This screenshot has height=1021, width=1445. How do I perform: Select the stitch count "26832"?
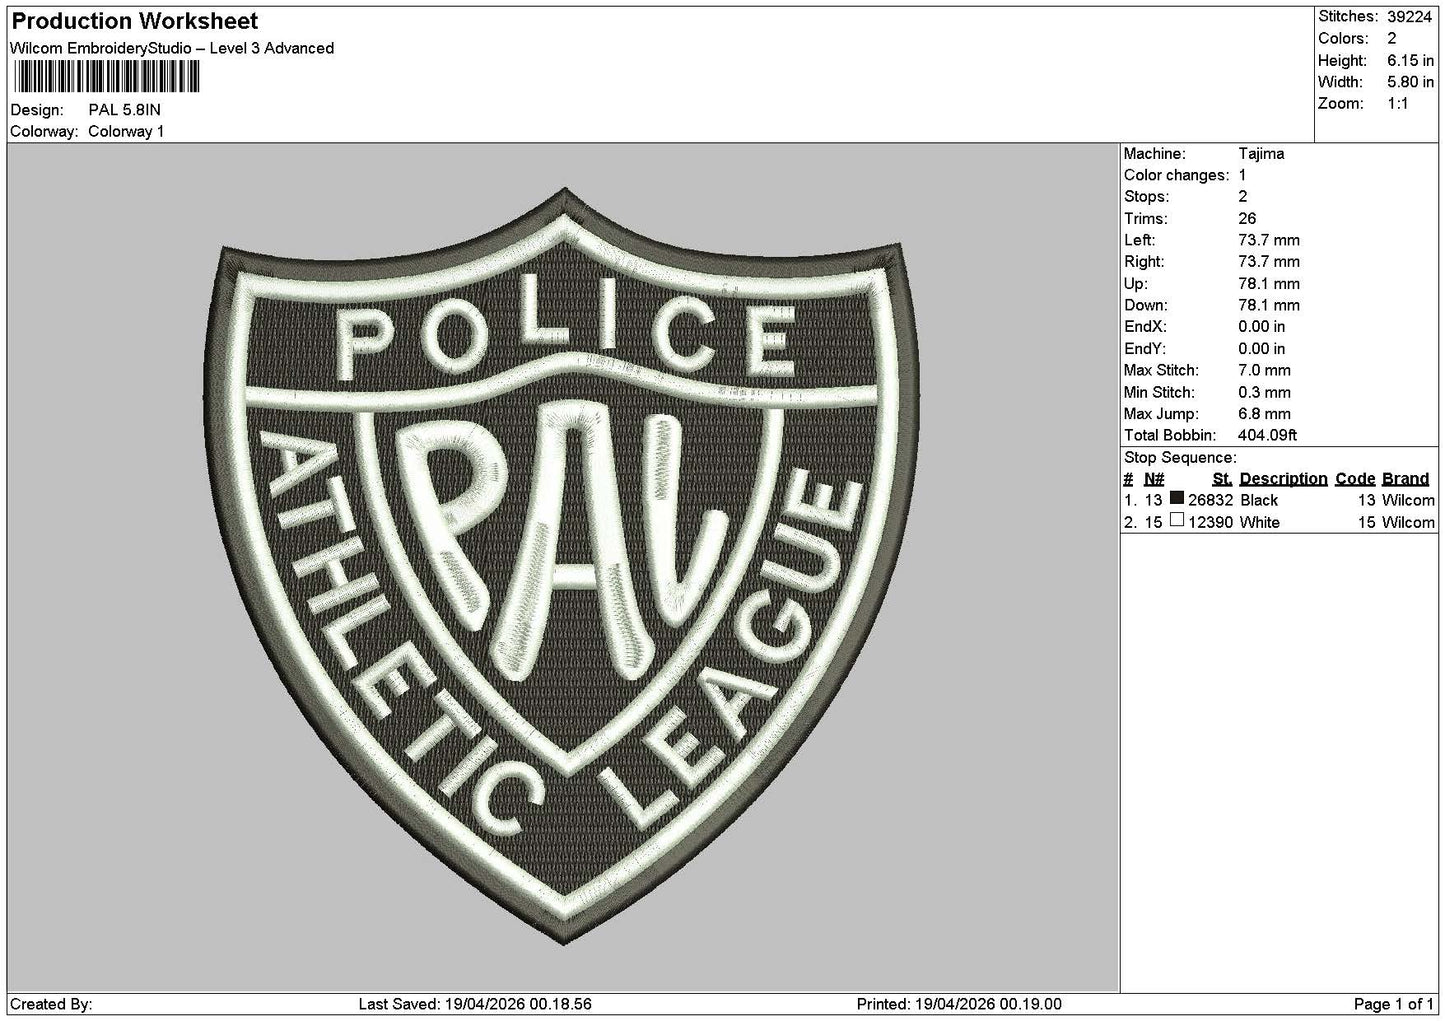[1211, 500]
